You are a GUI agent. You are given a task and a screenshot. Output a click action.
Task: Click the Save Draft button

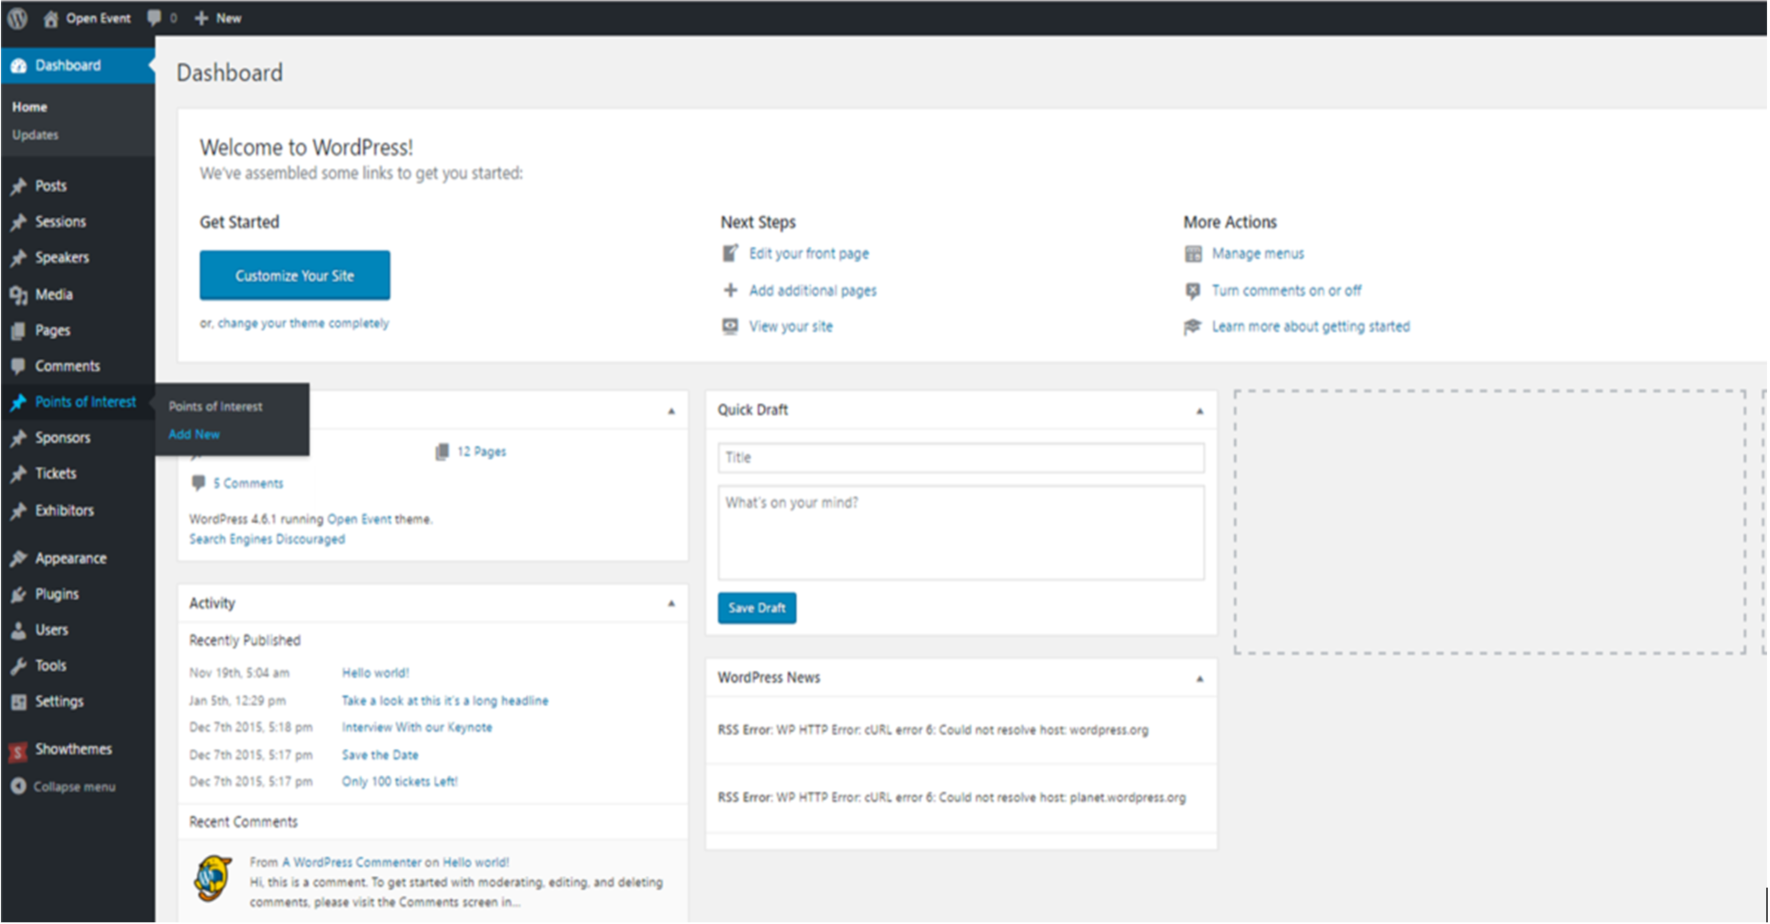(757, 608)
